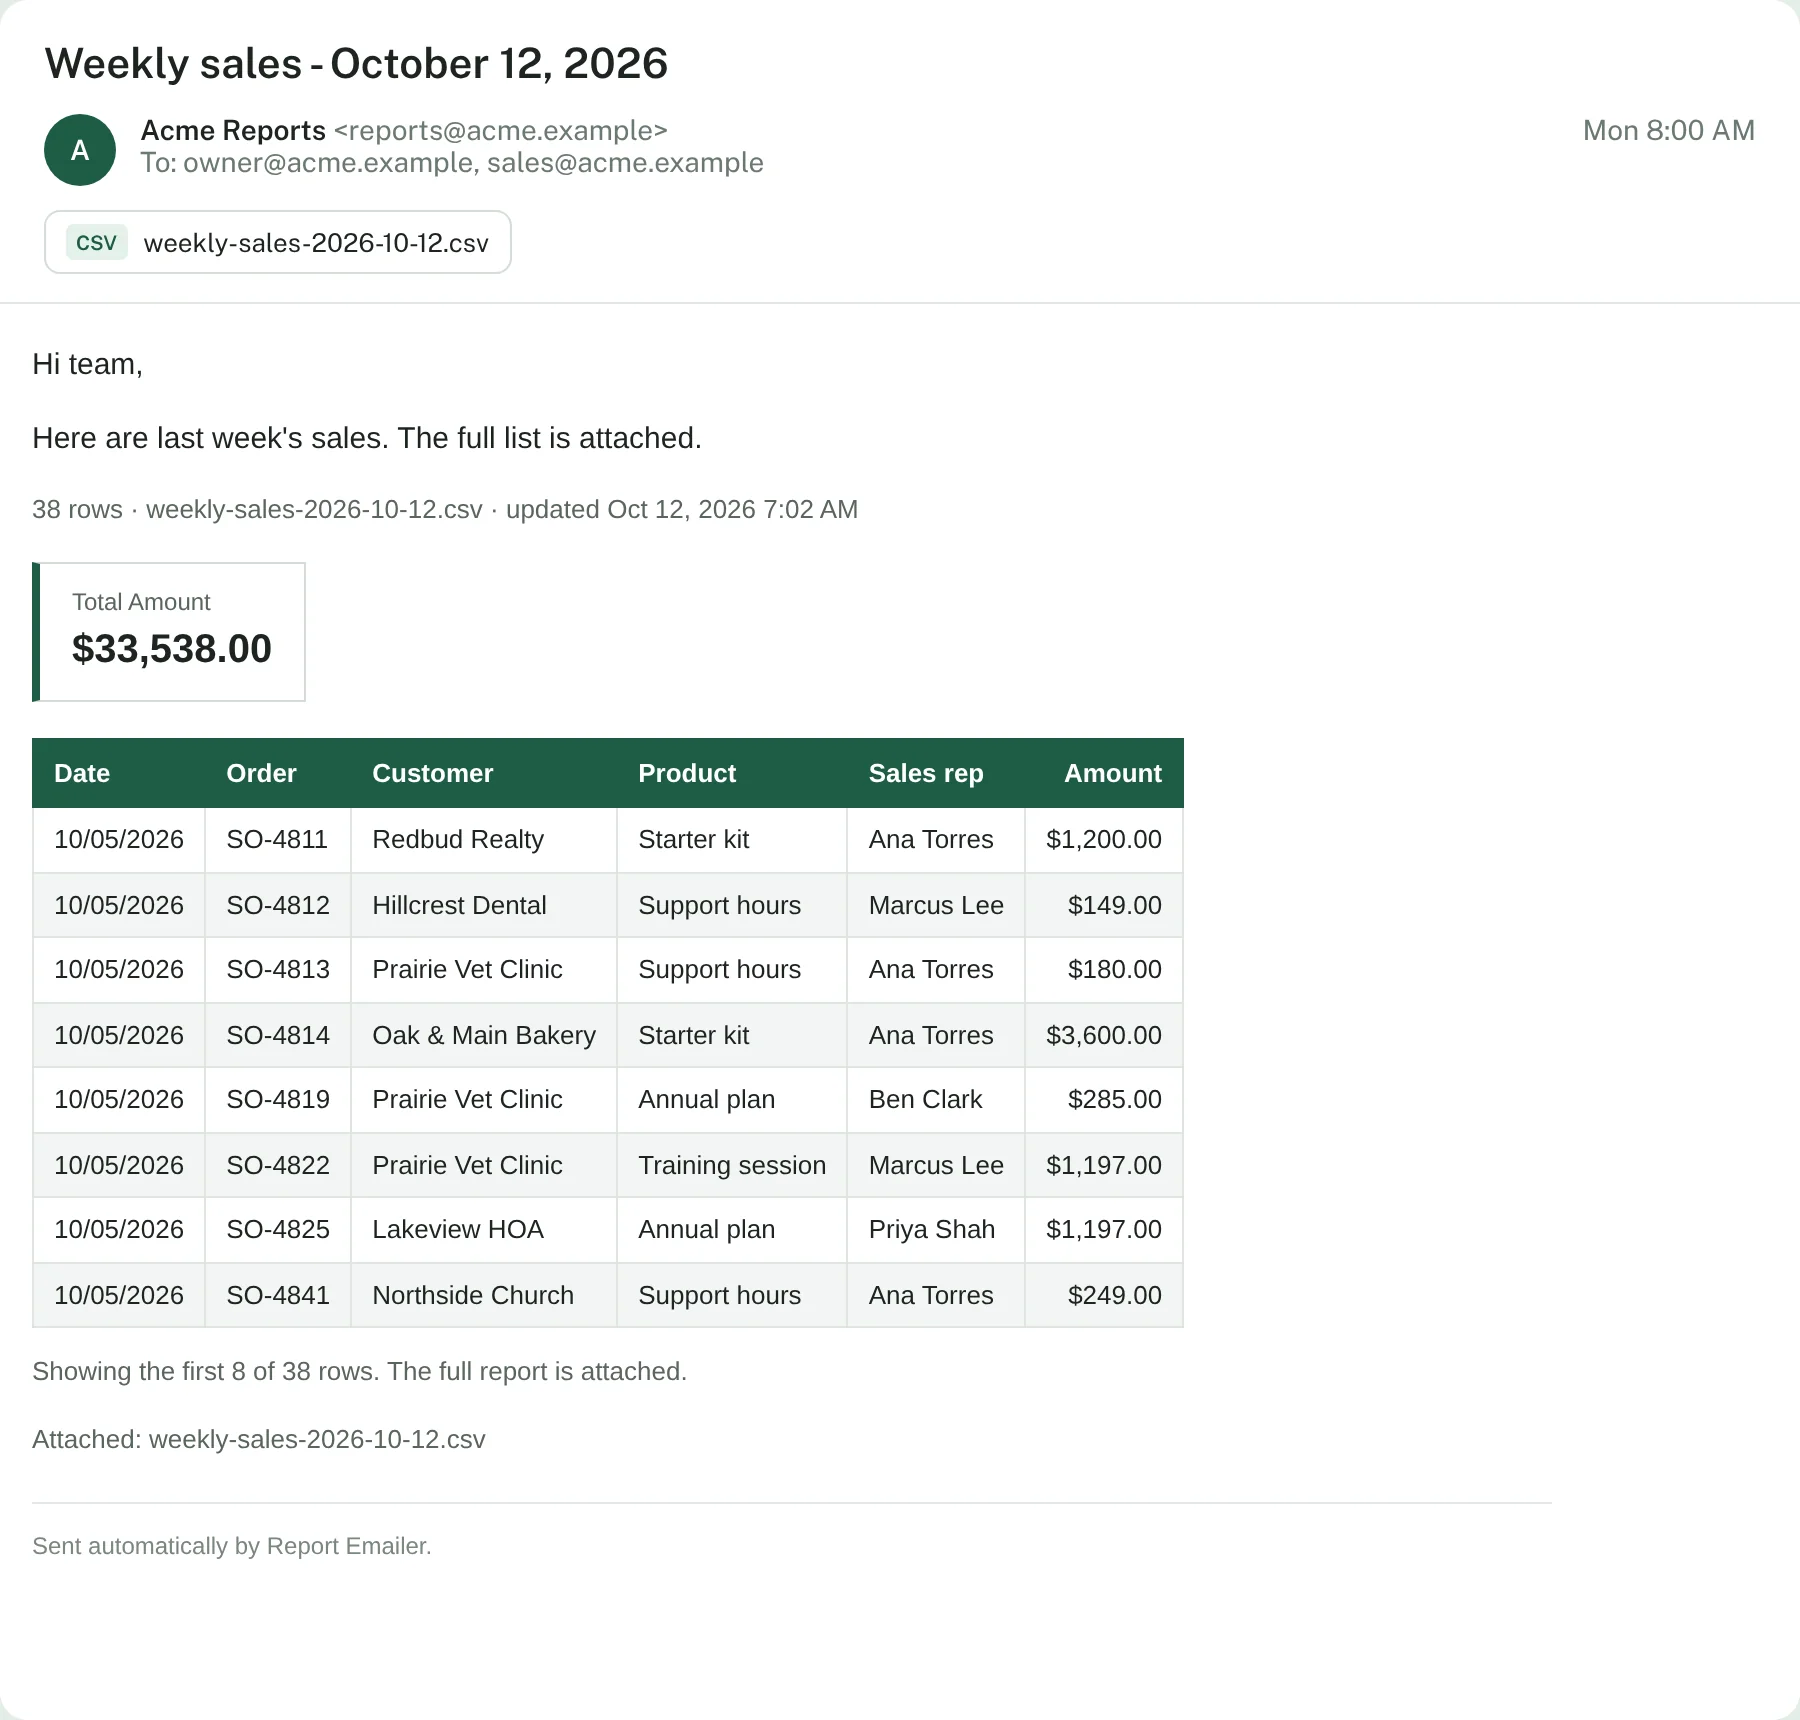Screen dimensions: 1800x1720
Task: Click sales rep cell Ben Clark
Action: (x=936, y=1100)
